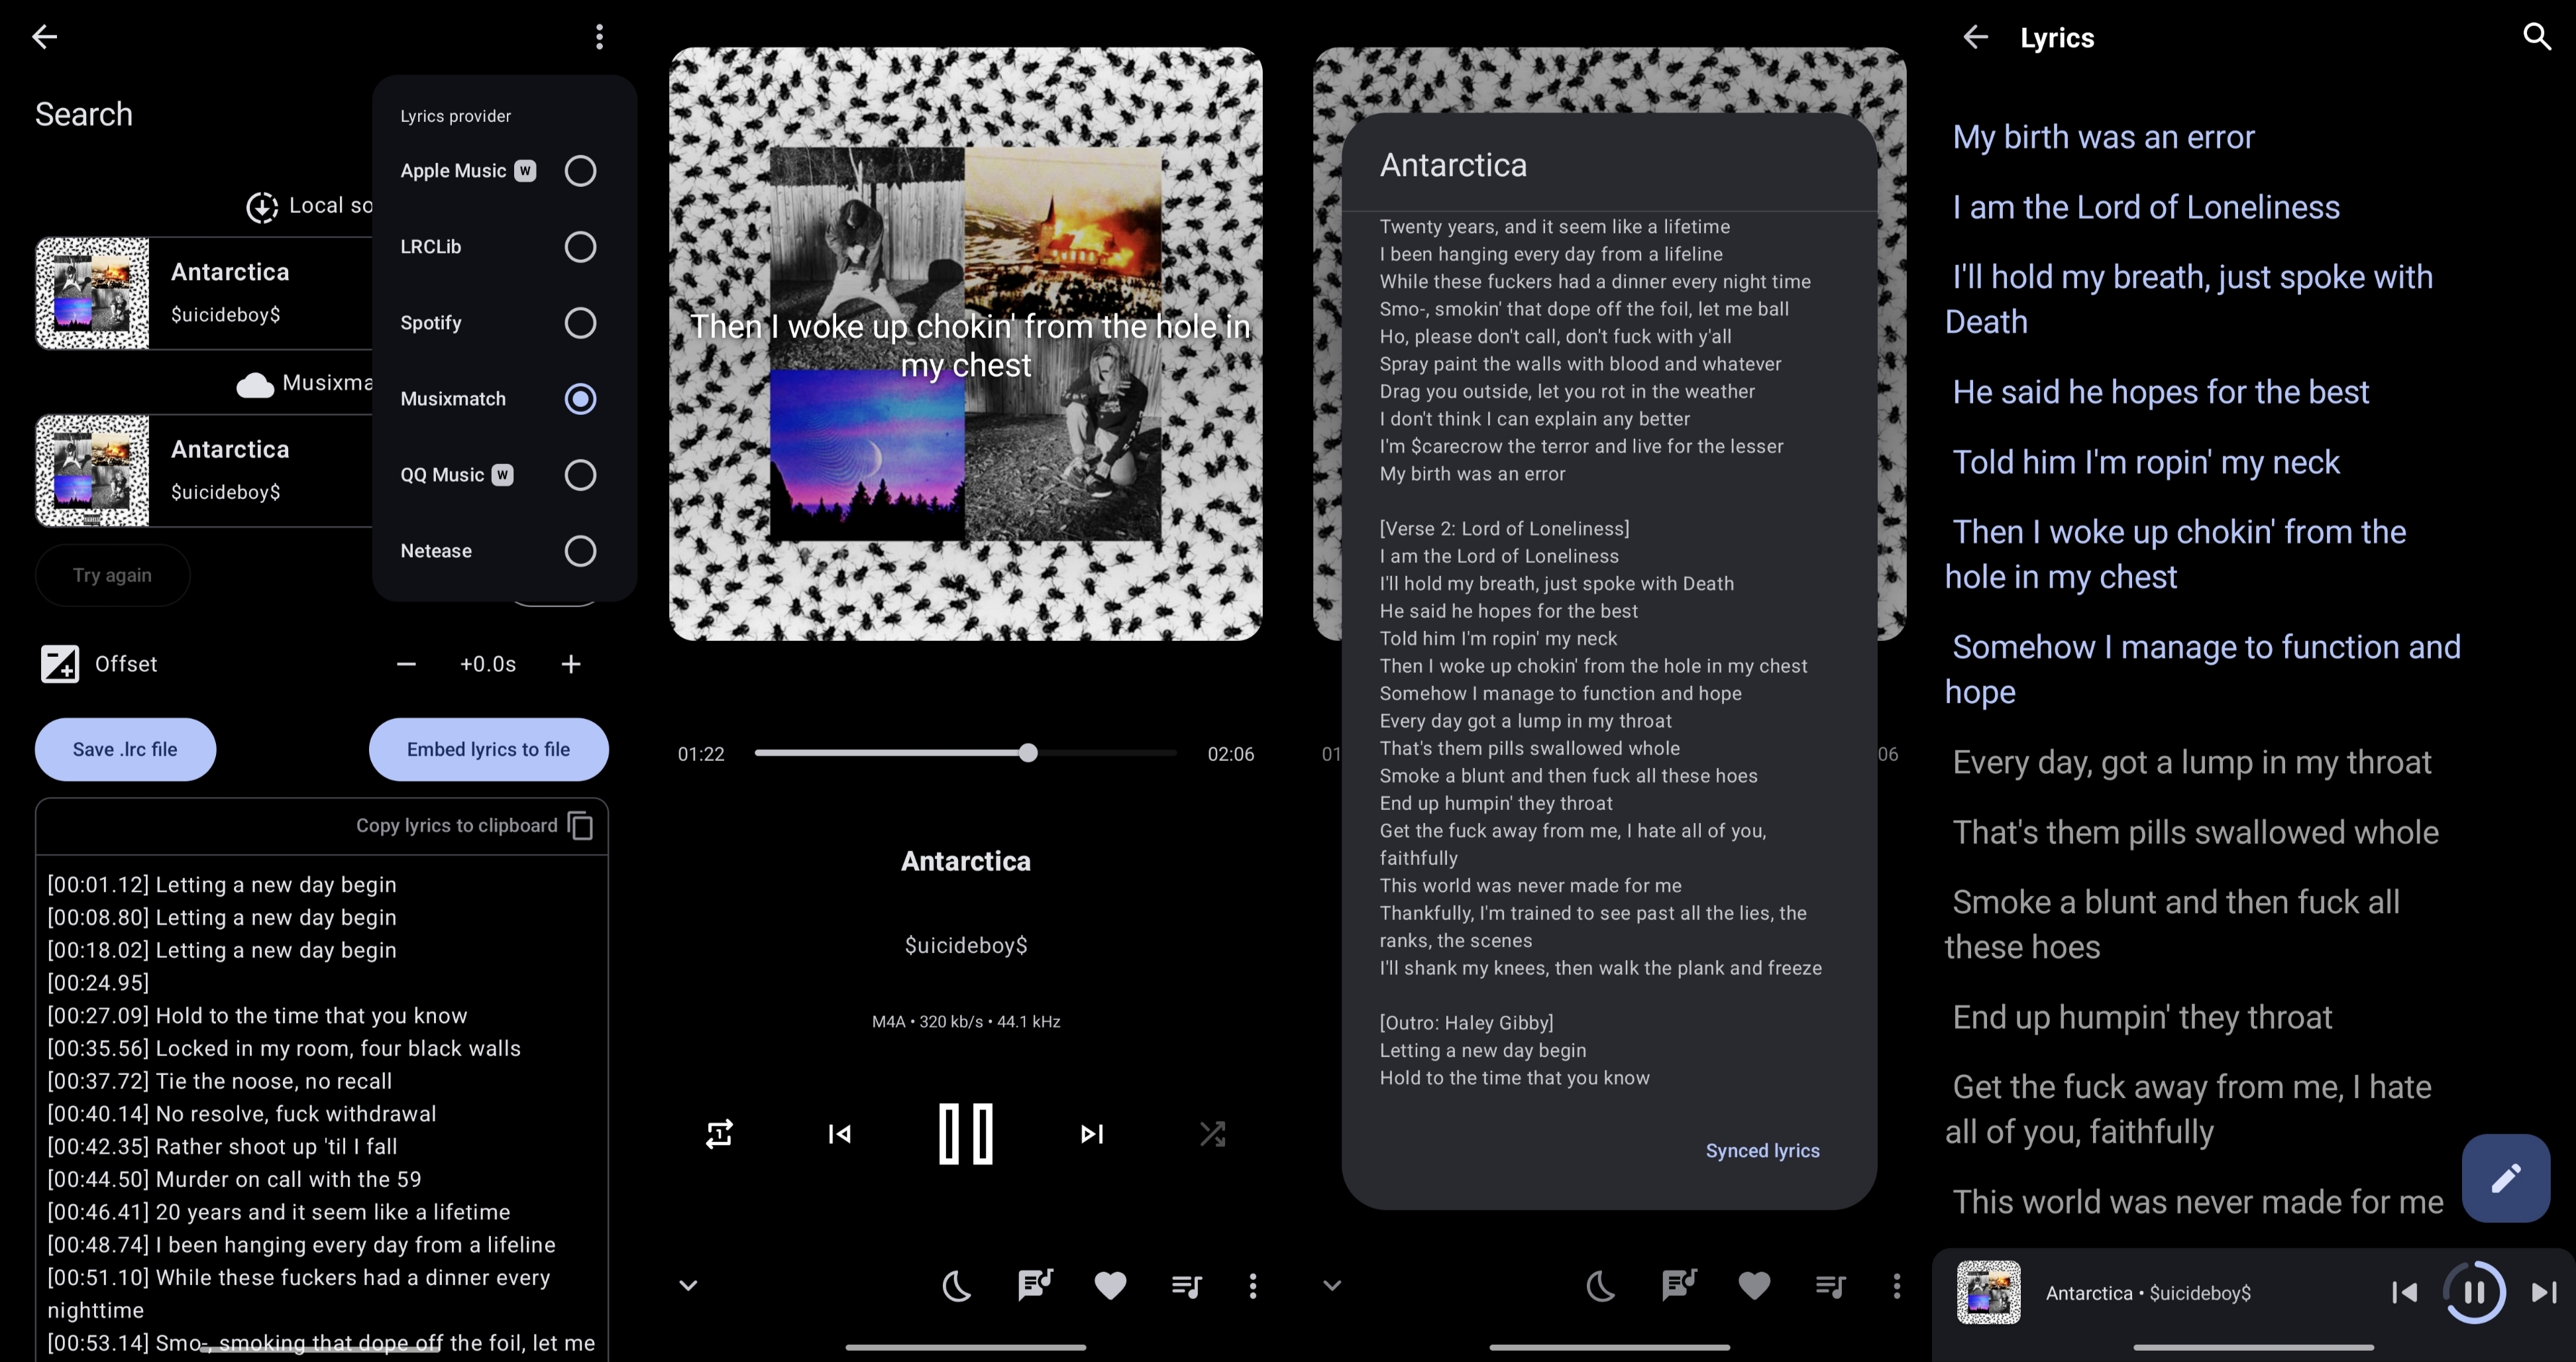Decrease lyrics offset with minus button

[406, 664]
